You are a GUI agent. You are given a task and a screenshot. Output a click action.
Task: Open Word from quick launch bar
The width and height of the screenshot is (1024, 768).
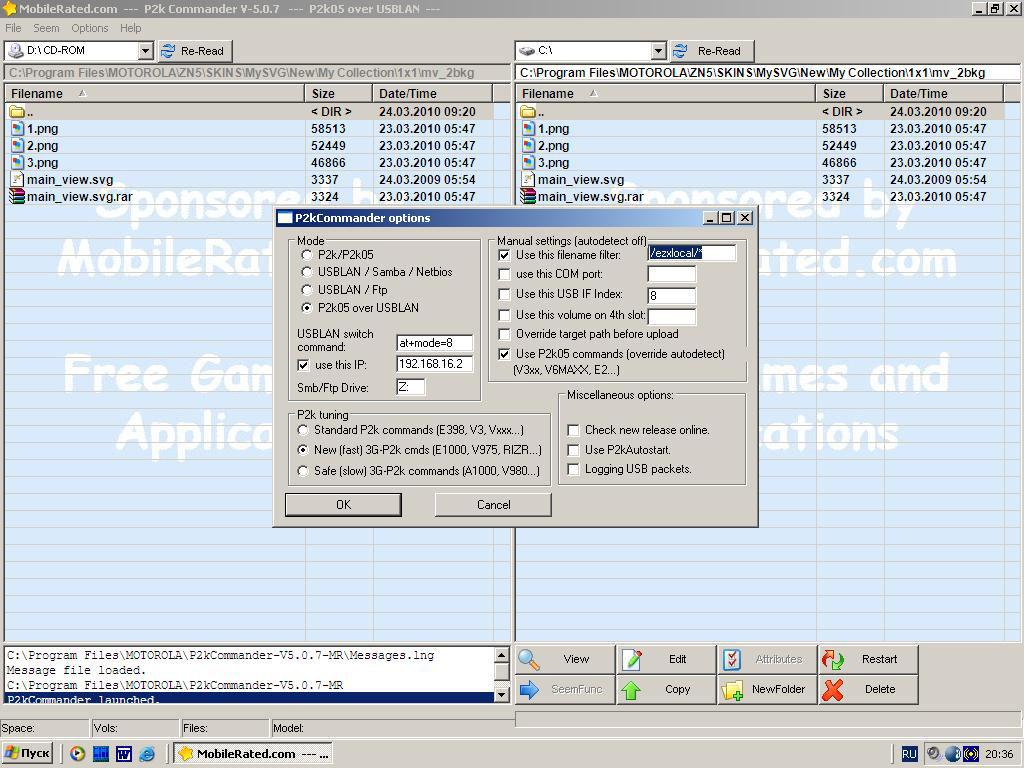(124, 754)
